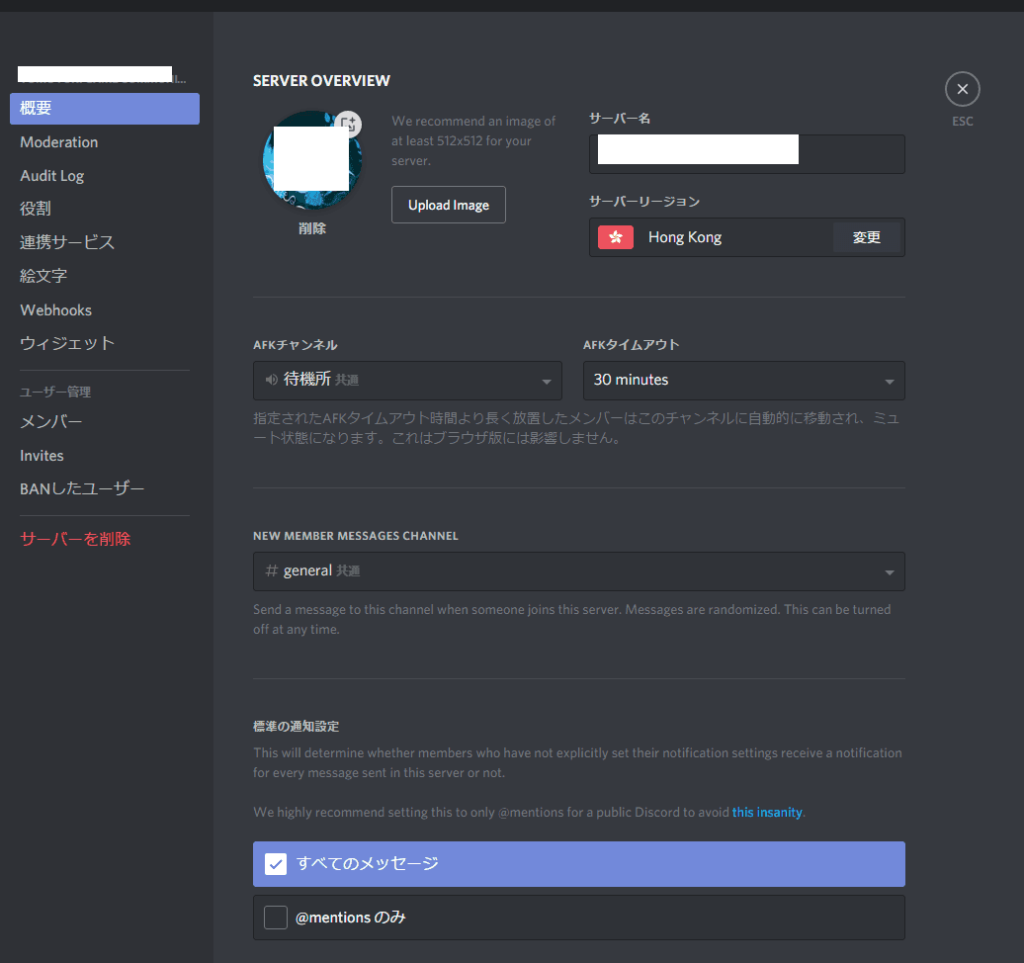Switch to the 絵文字 section
Screen dimensions: 1024x963
point(44,276)
